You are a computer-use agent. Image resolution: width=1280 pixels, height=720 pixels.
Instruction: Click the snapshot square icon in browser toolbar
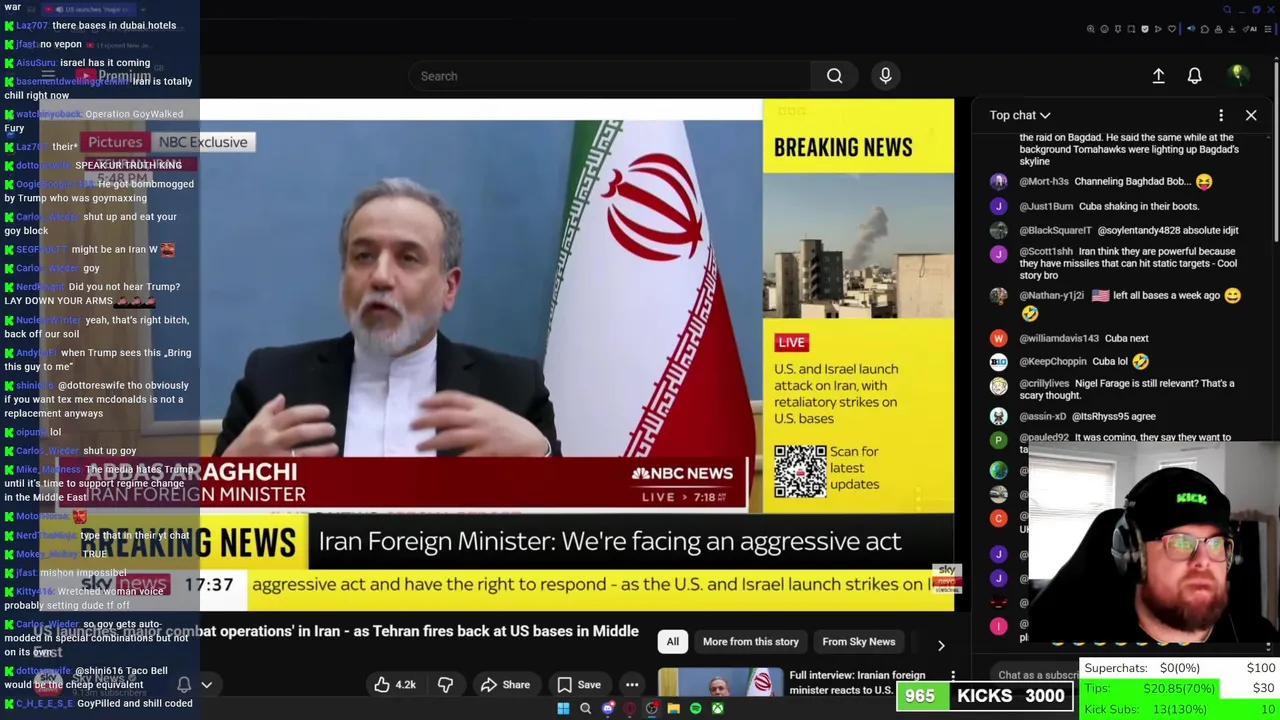click(x=1131, y=29)
